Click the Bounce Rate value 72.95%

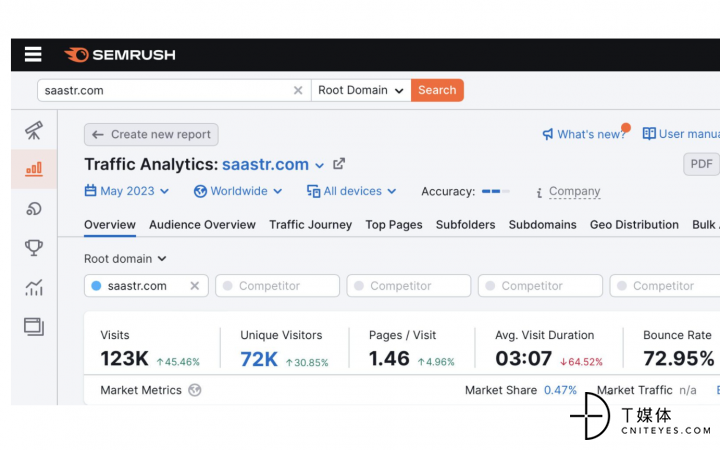point(679,359)
